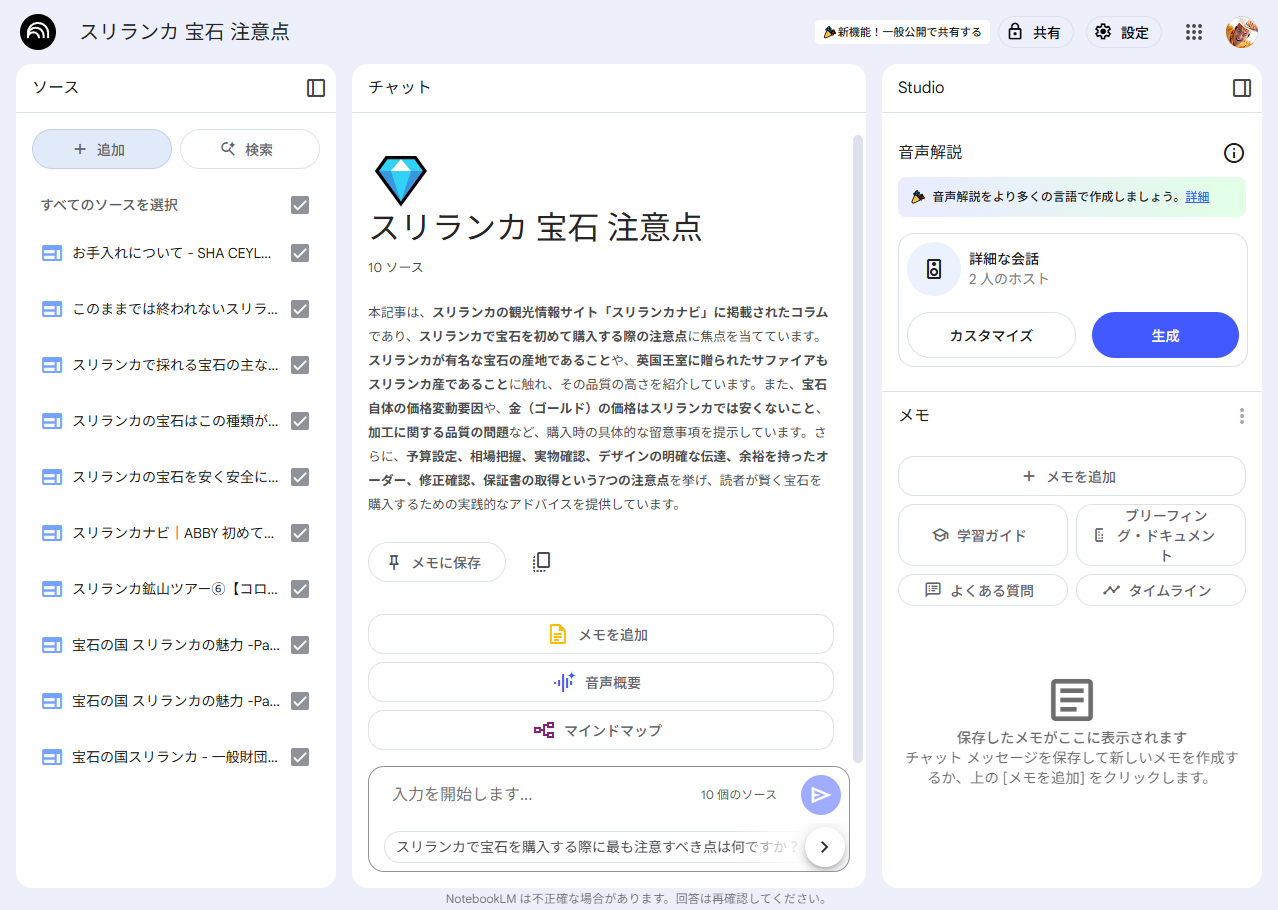The width and height of the screenshot is (1278, 910).
Task: Copy the summary text
Action: (x=541, y=562)
